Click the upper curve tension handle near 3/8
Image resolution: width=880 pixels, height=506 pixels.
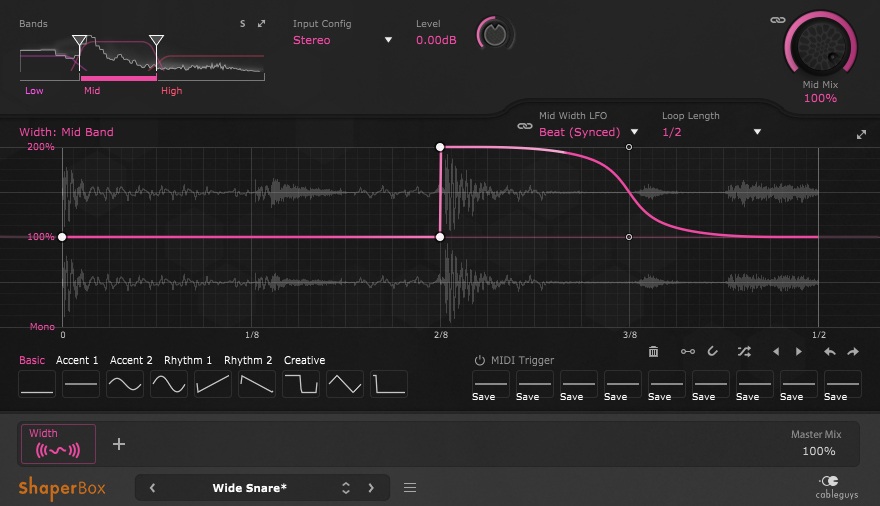pos(629,147)
